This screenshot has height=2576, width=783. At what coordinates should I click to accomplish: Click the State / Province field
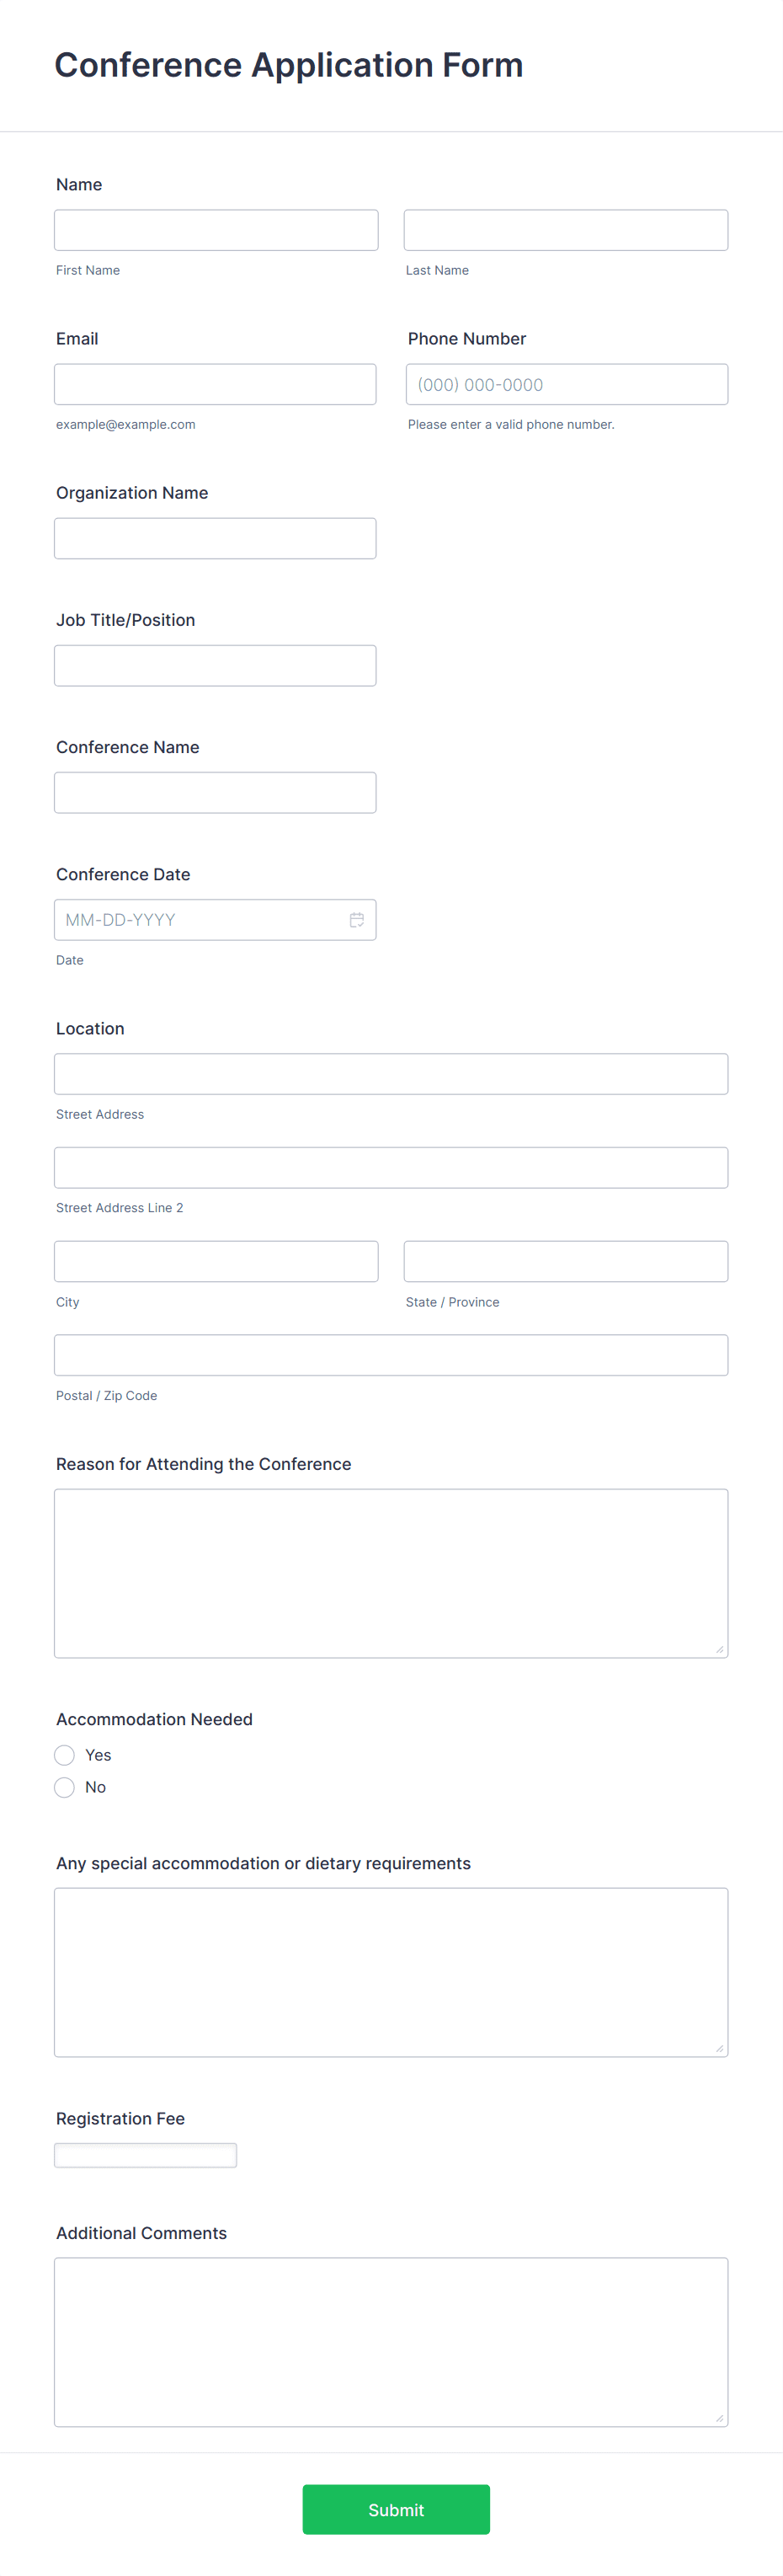point(566,1261)
